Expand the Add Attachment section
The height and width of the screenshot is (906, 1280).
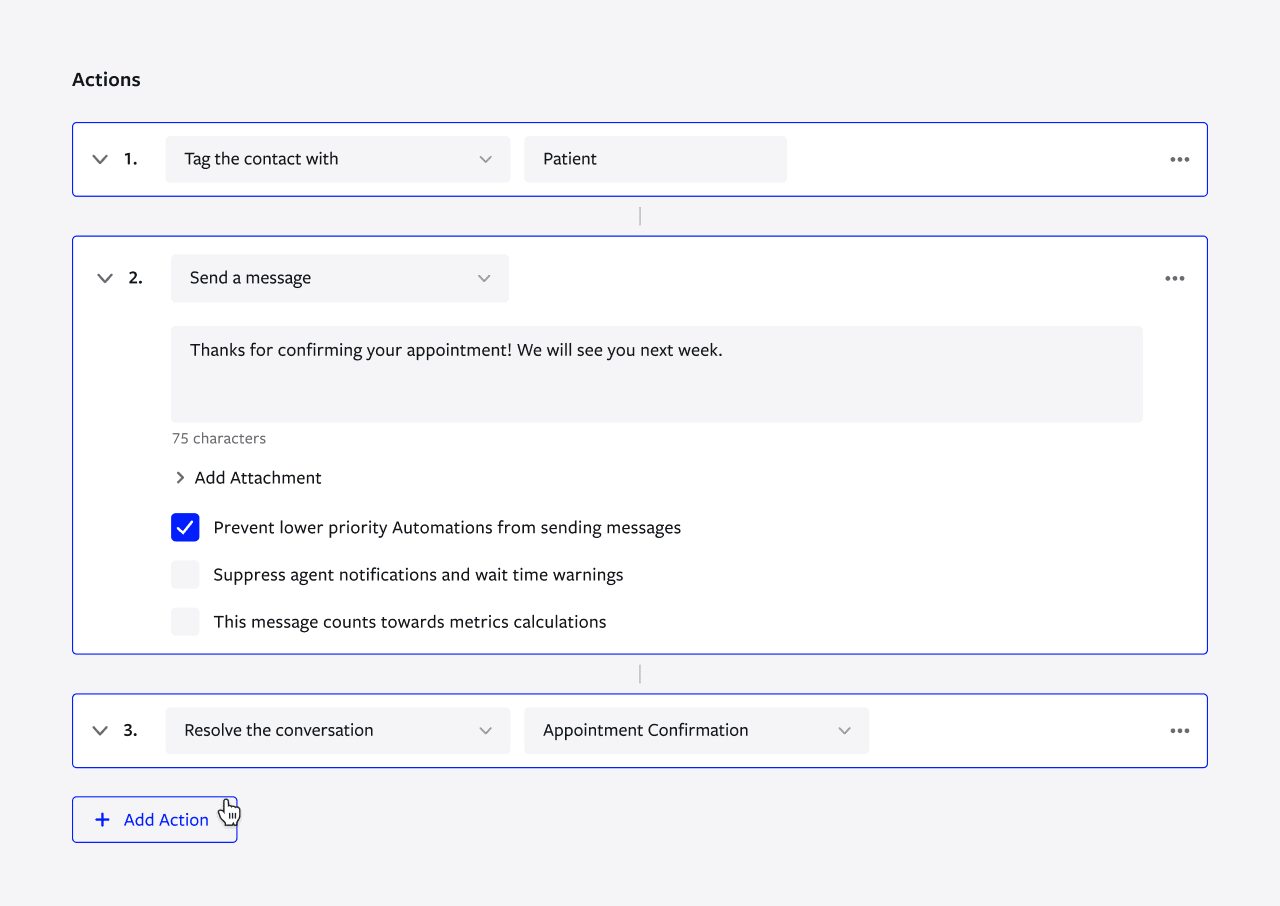click(248, 478)
